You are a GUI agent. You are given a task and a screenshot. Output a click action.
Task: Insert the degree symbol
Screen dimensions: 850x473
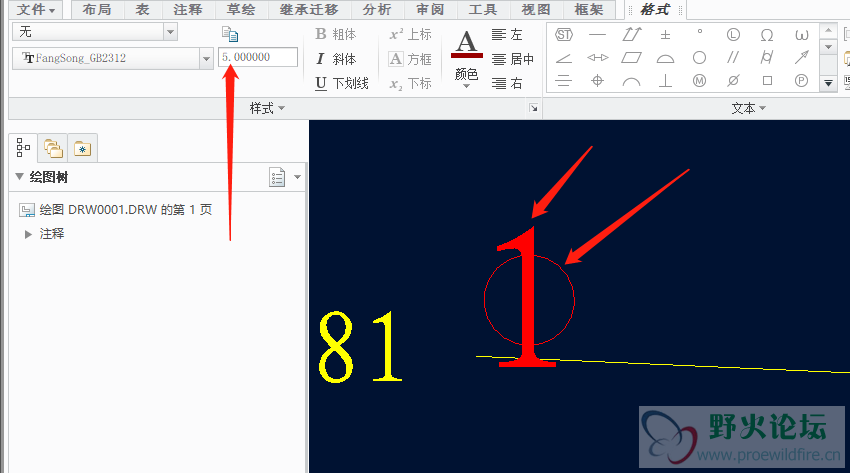point(700,33)
